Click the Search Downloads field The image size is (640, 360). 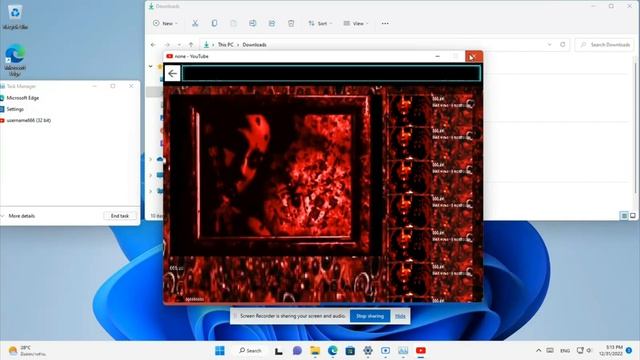pyautogui.click(x=604, y=44)
